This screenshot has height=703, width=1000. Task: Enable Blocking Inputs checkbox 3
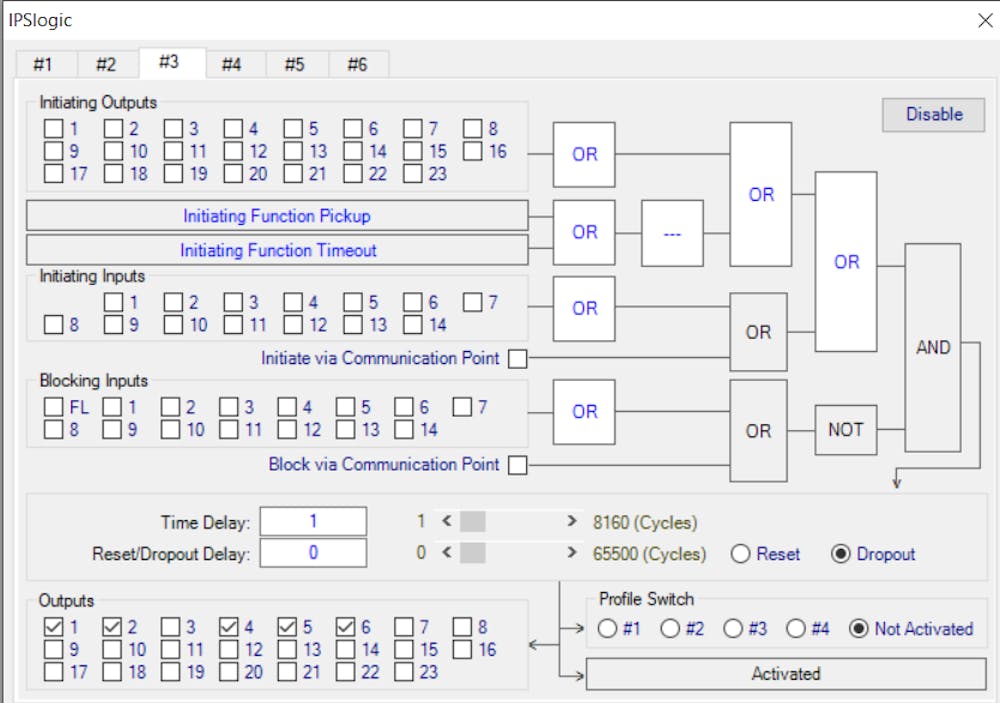click(x=229, y=407)
